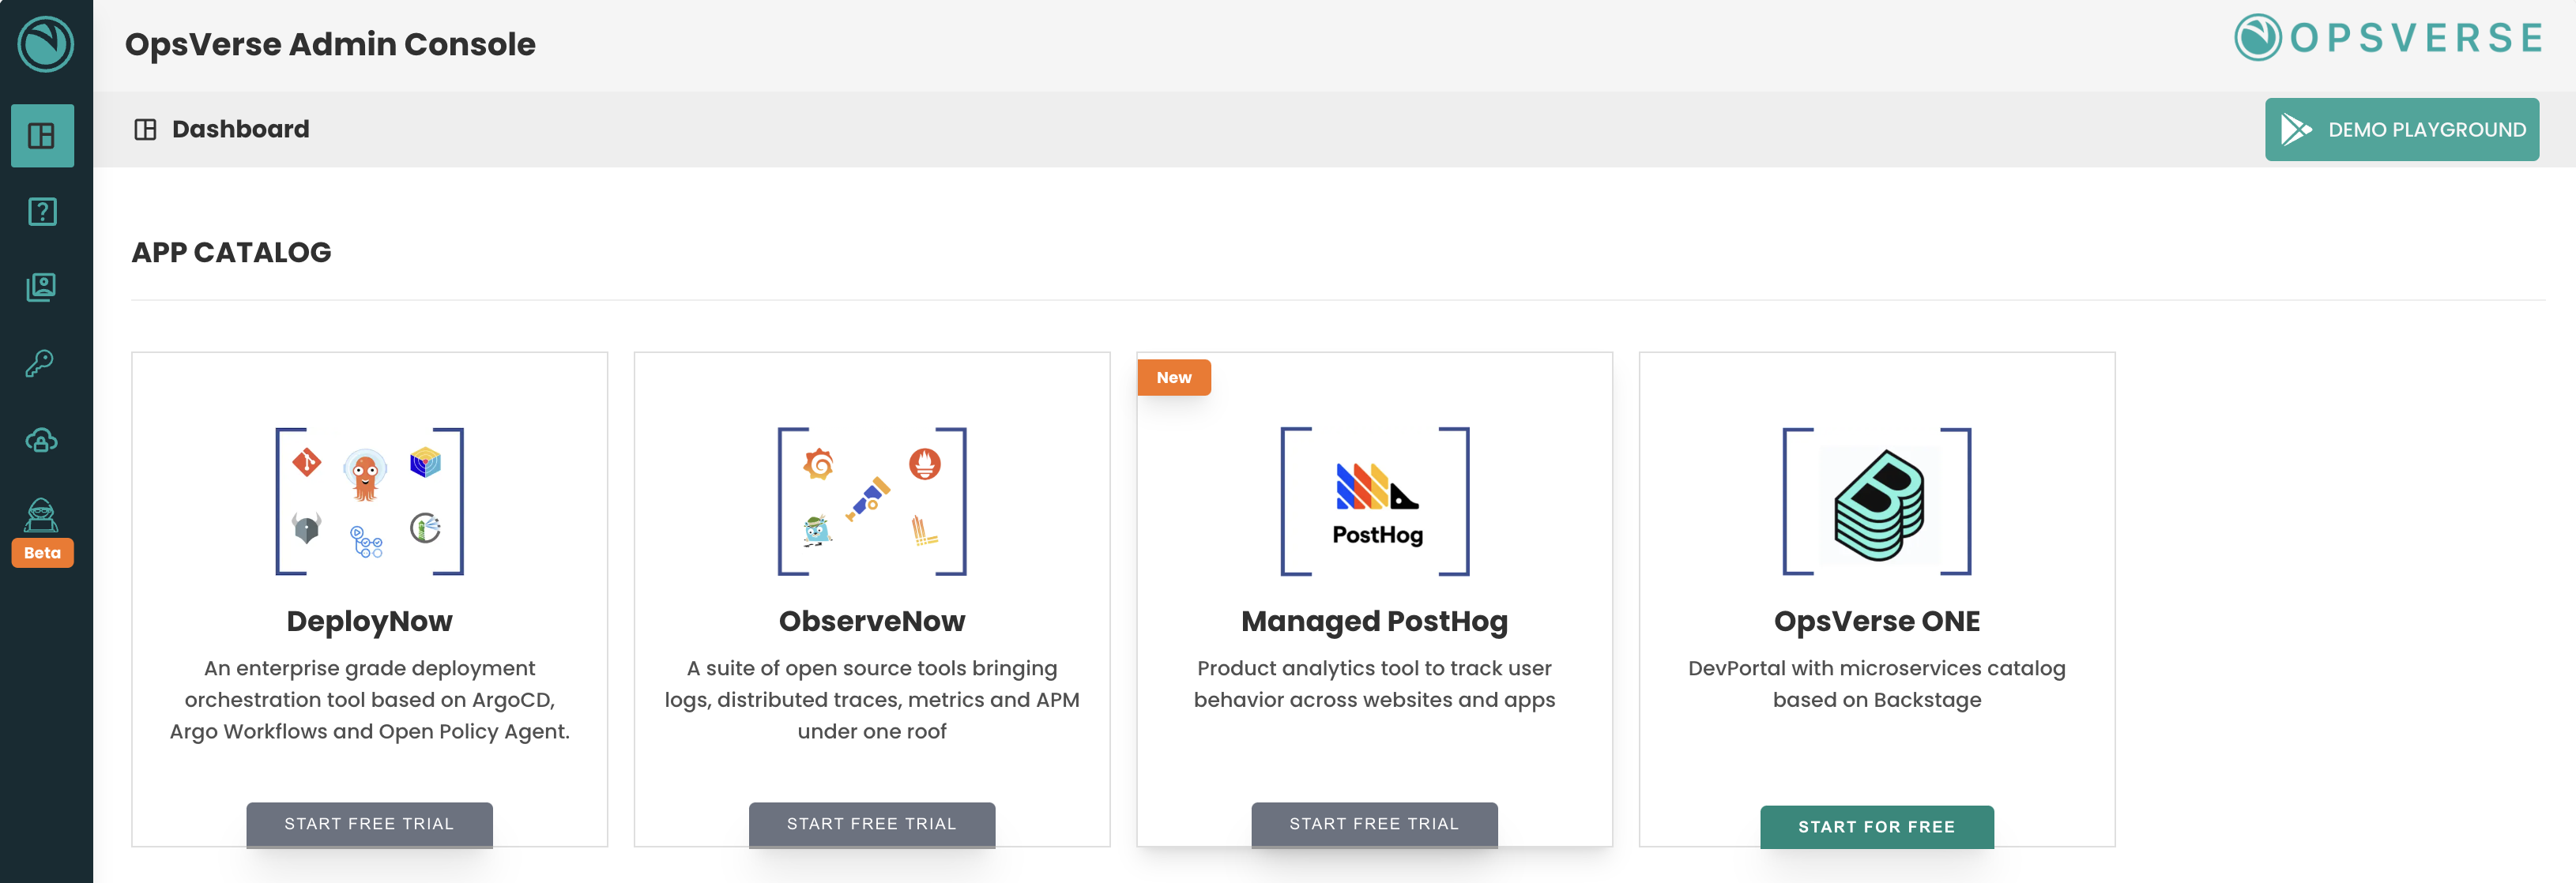
Task: Click the New badge on the PostHog card
Action: (1173, 377)
